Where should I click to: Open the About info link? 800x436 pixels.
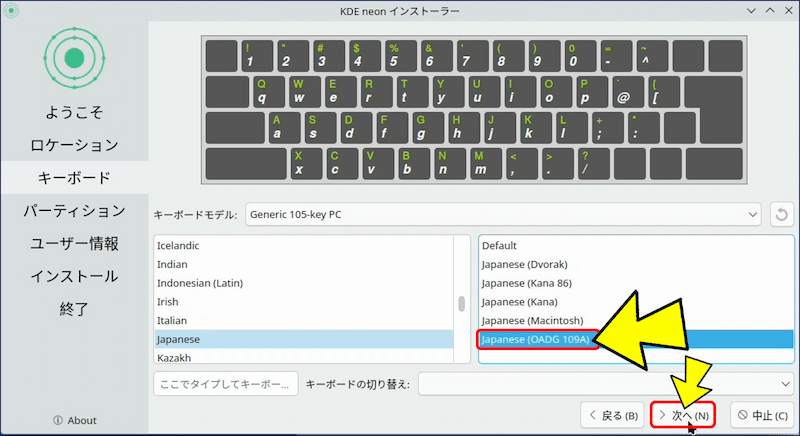pyautogui.click(x=74, y=420)
